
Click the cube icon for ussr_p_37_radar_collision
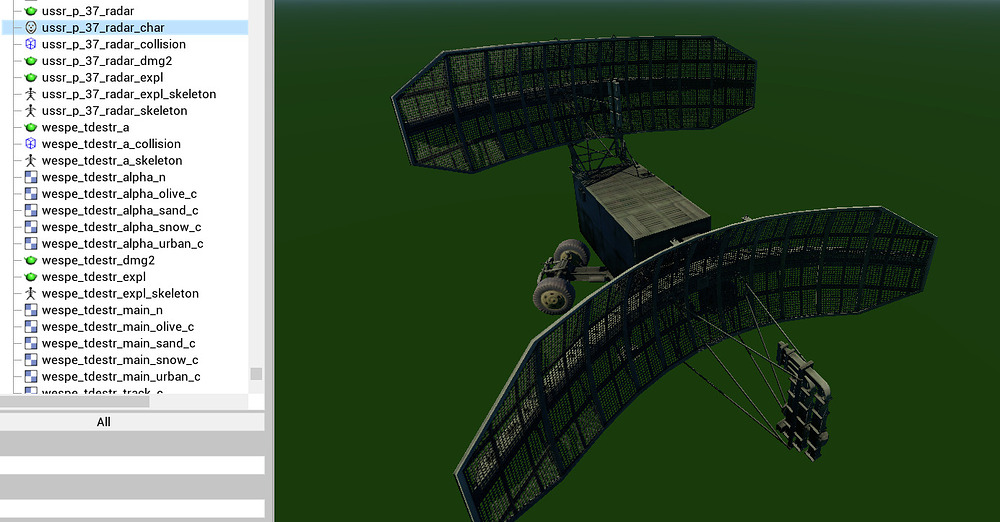click(x=31, y=44)
